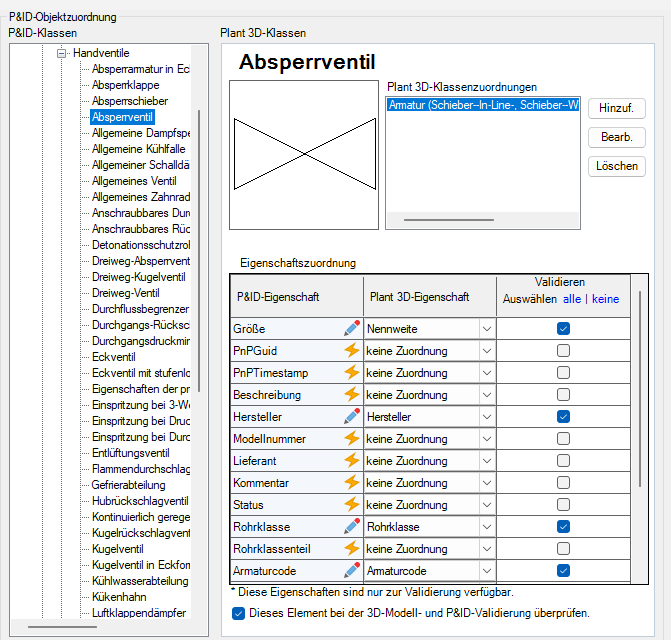Select Allgemeines Ventil in the tree
Screen dimensions: 671x640
[134, 181]
